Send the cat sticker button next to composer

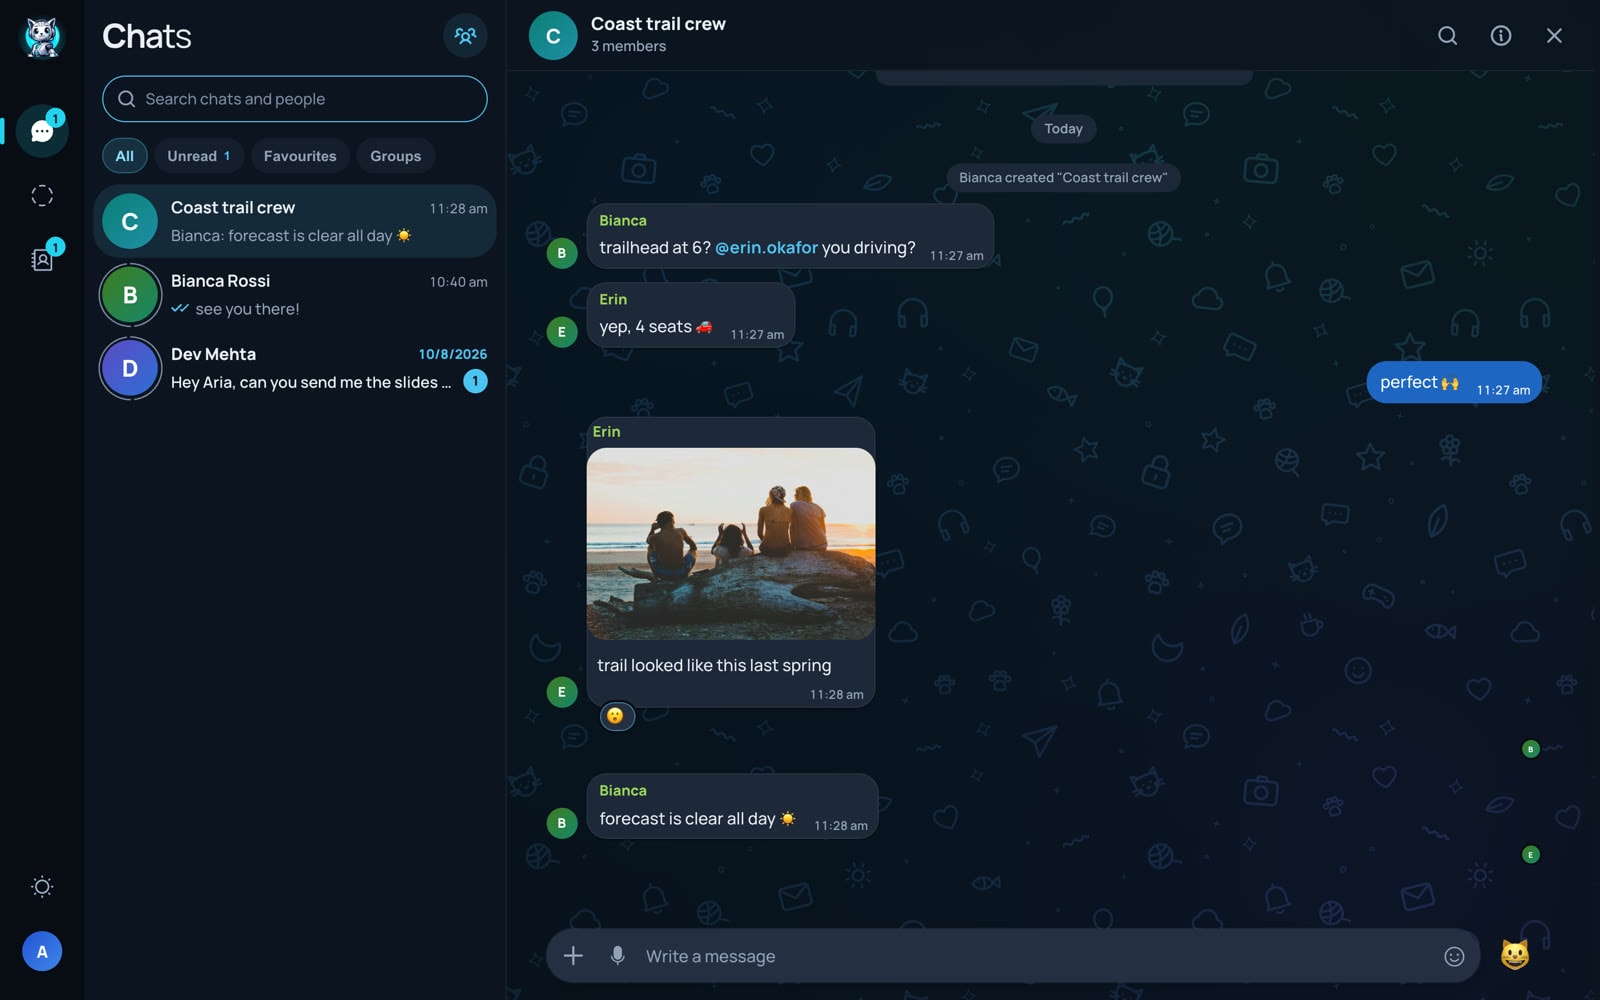point(1515,955)
